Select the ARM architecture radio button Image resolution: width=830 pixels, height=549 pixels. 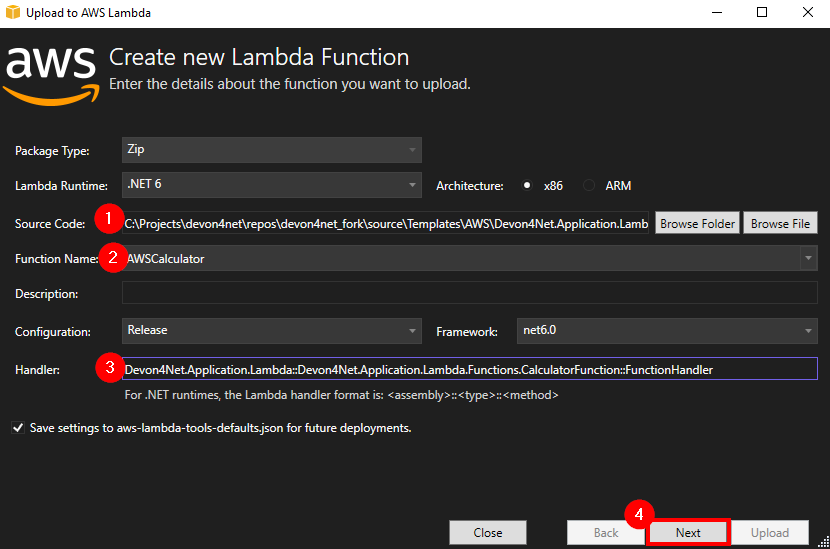coord(589,185)
